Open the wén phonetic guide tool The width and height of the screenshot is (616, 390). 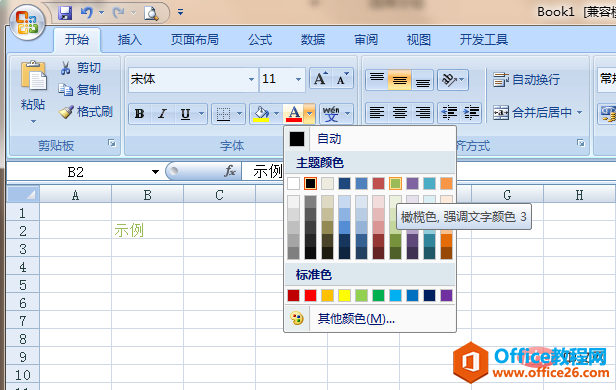332,114
